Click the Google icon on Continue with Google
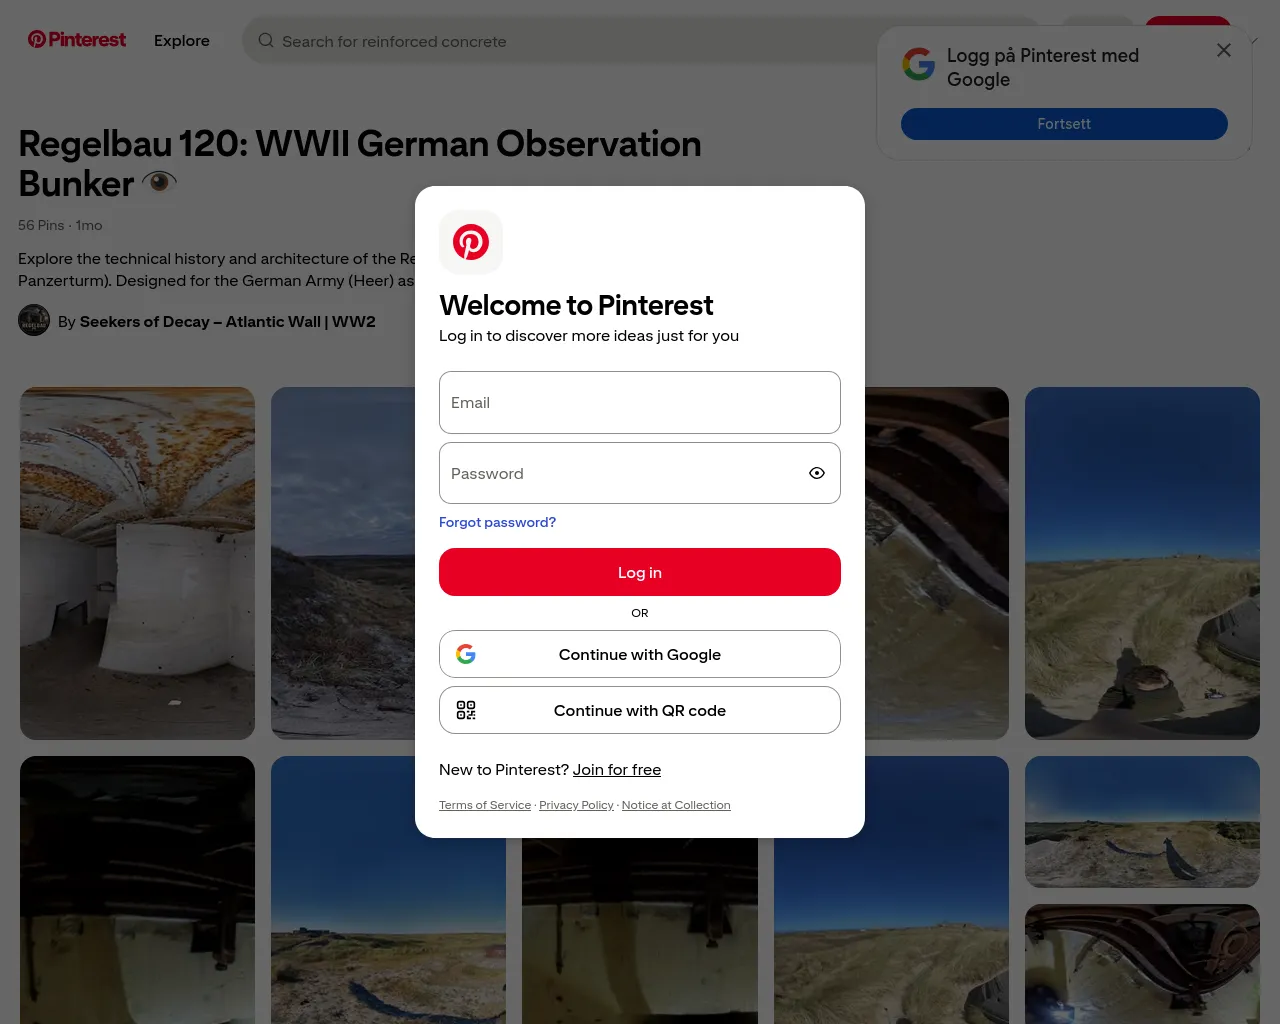The width and height of the screenshot is (1280, 1024). tap(466, 654)
